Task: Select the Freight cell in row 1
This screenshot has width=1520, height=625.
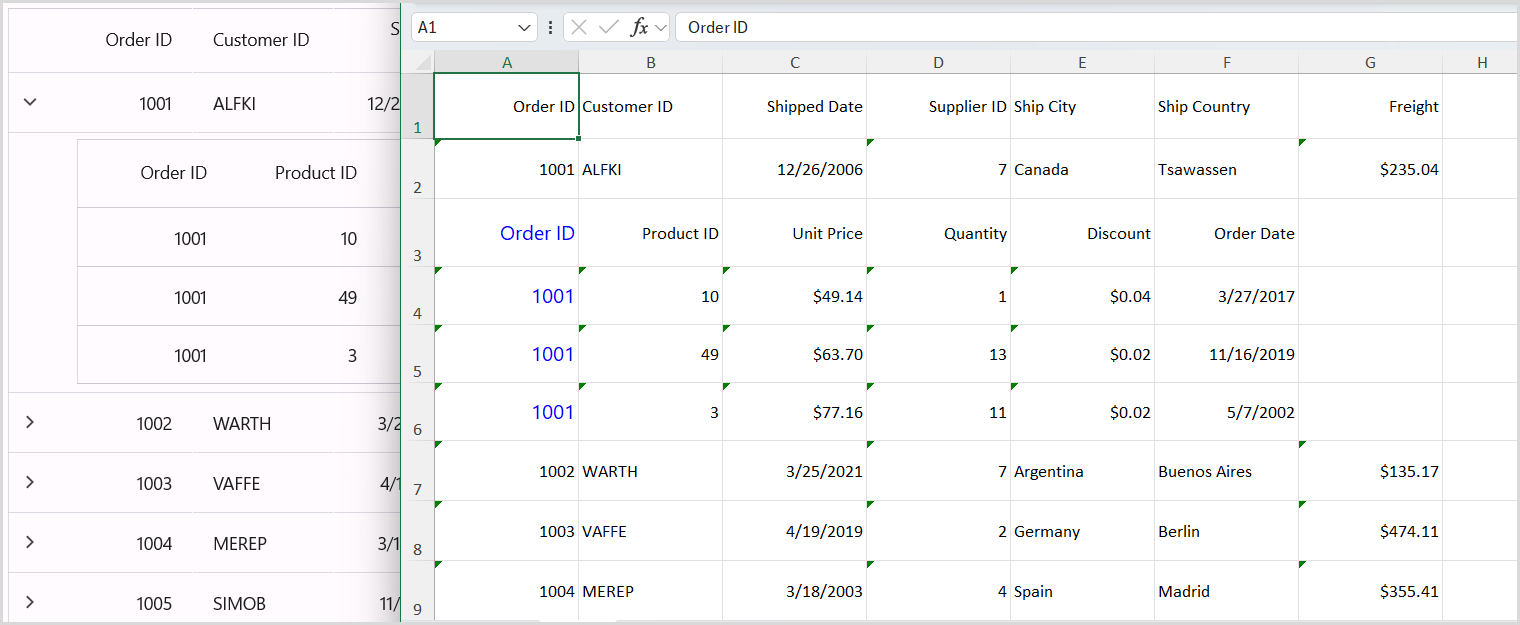Action: 1371,106
